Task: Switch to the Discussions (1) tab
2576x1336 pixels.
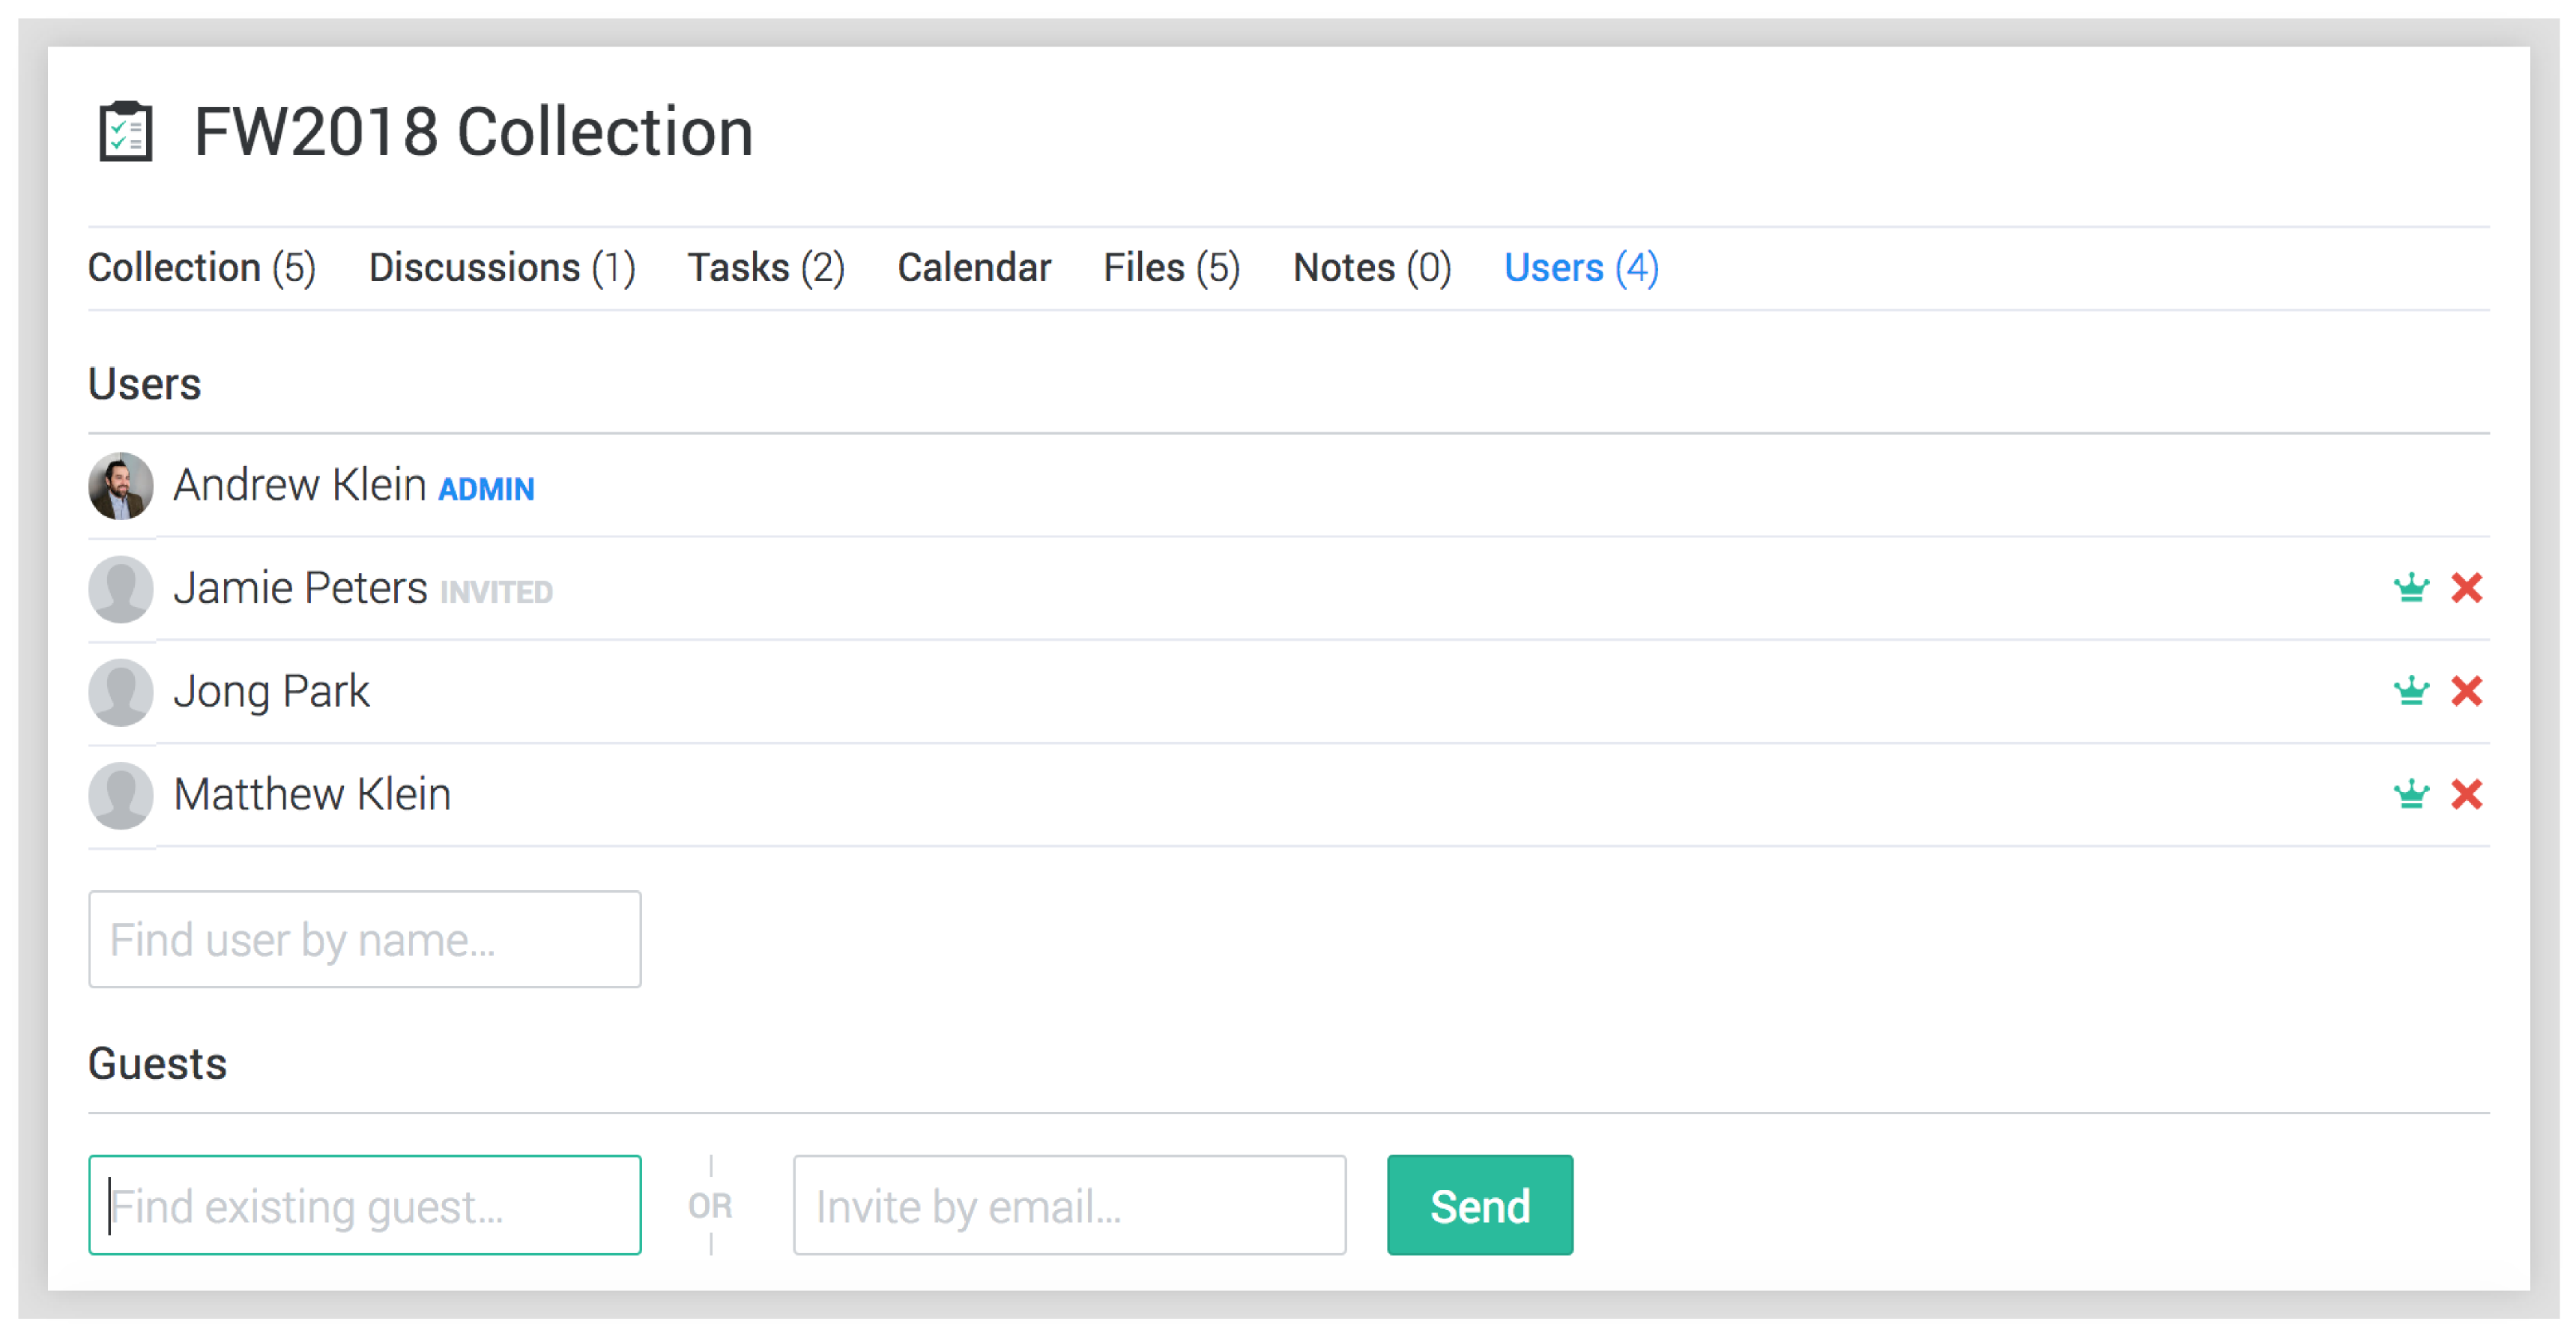Action: tap(502, 268)
